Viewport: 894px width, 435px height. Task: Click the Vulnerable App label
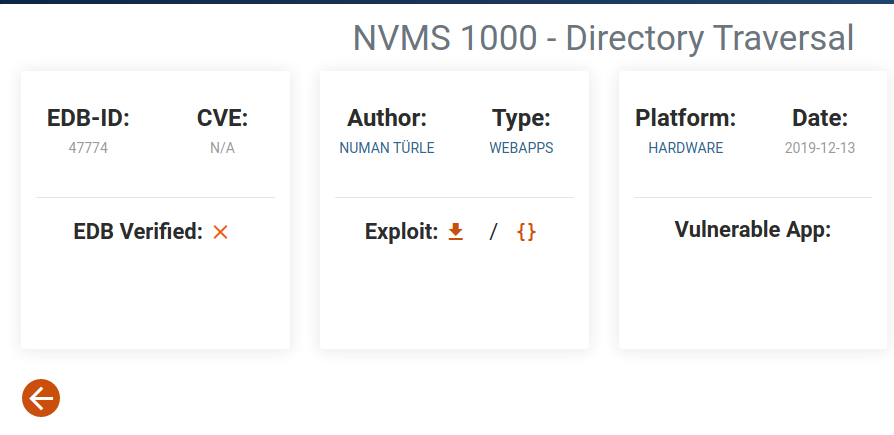[753, 230]
